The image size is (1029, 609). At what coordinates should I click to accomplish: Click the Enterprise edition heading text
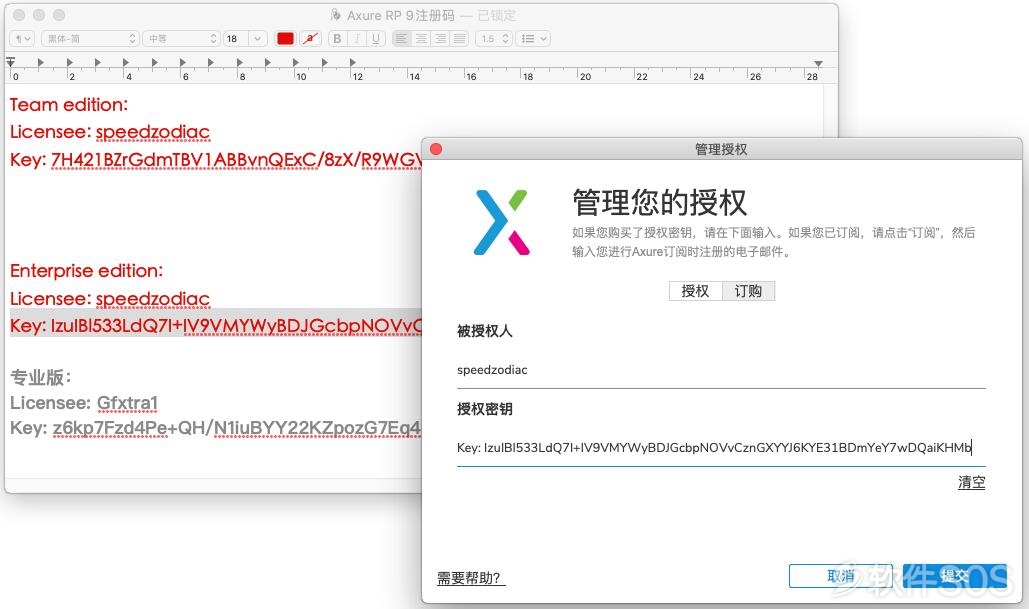click(x=87, y=271)
